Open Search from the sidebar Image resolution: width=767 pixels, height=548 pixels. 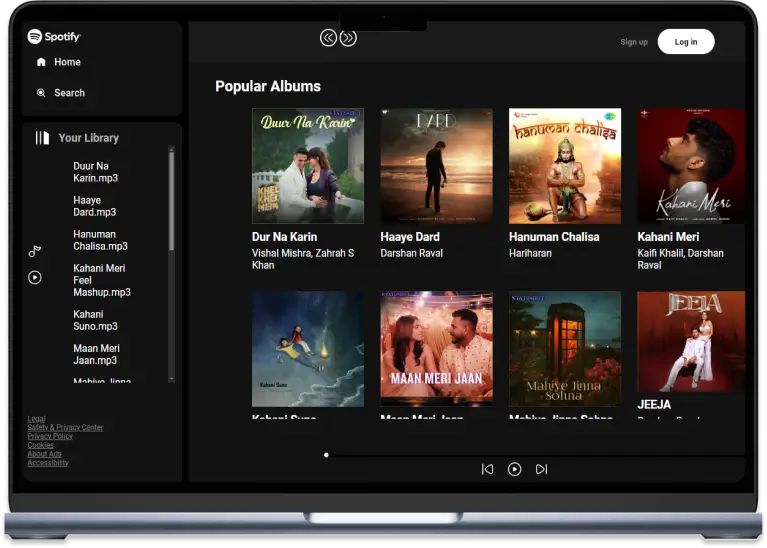pos(69,93)
